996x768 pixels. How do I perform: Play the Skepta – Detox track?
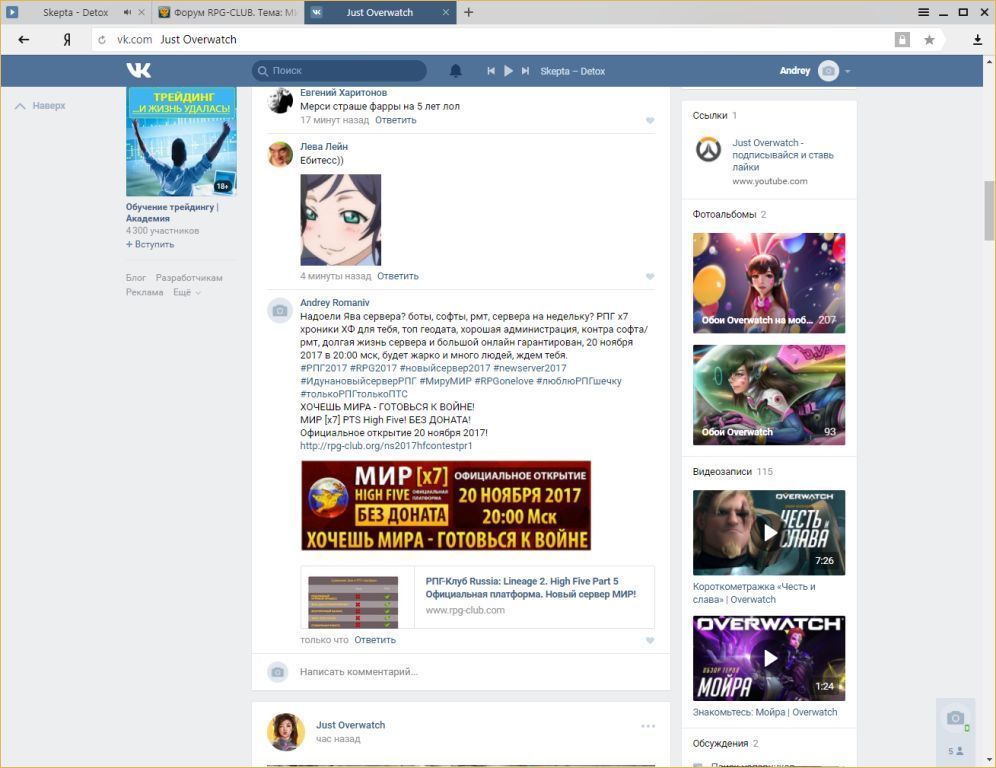[508, 71]
